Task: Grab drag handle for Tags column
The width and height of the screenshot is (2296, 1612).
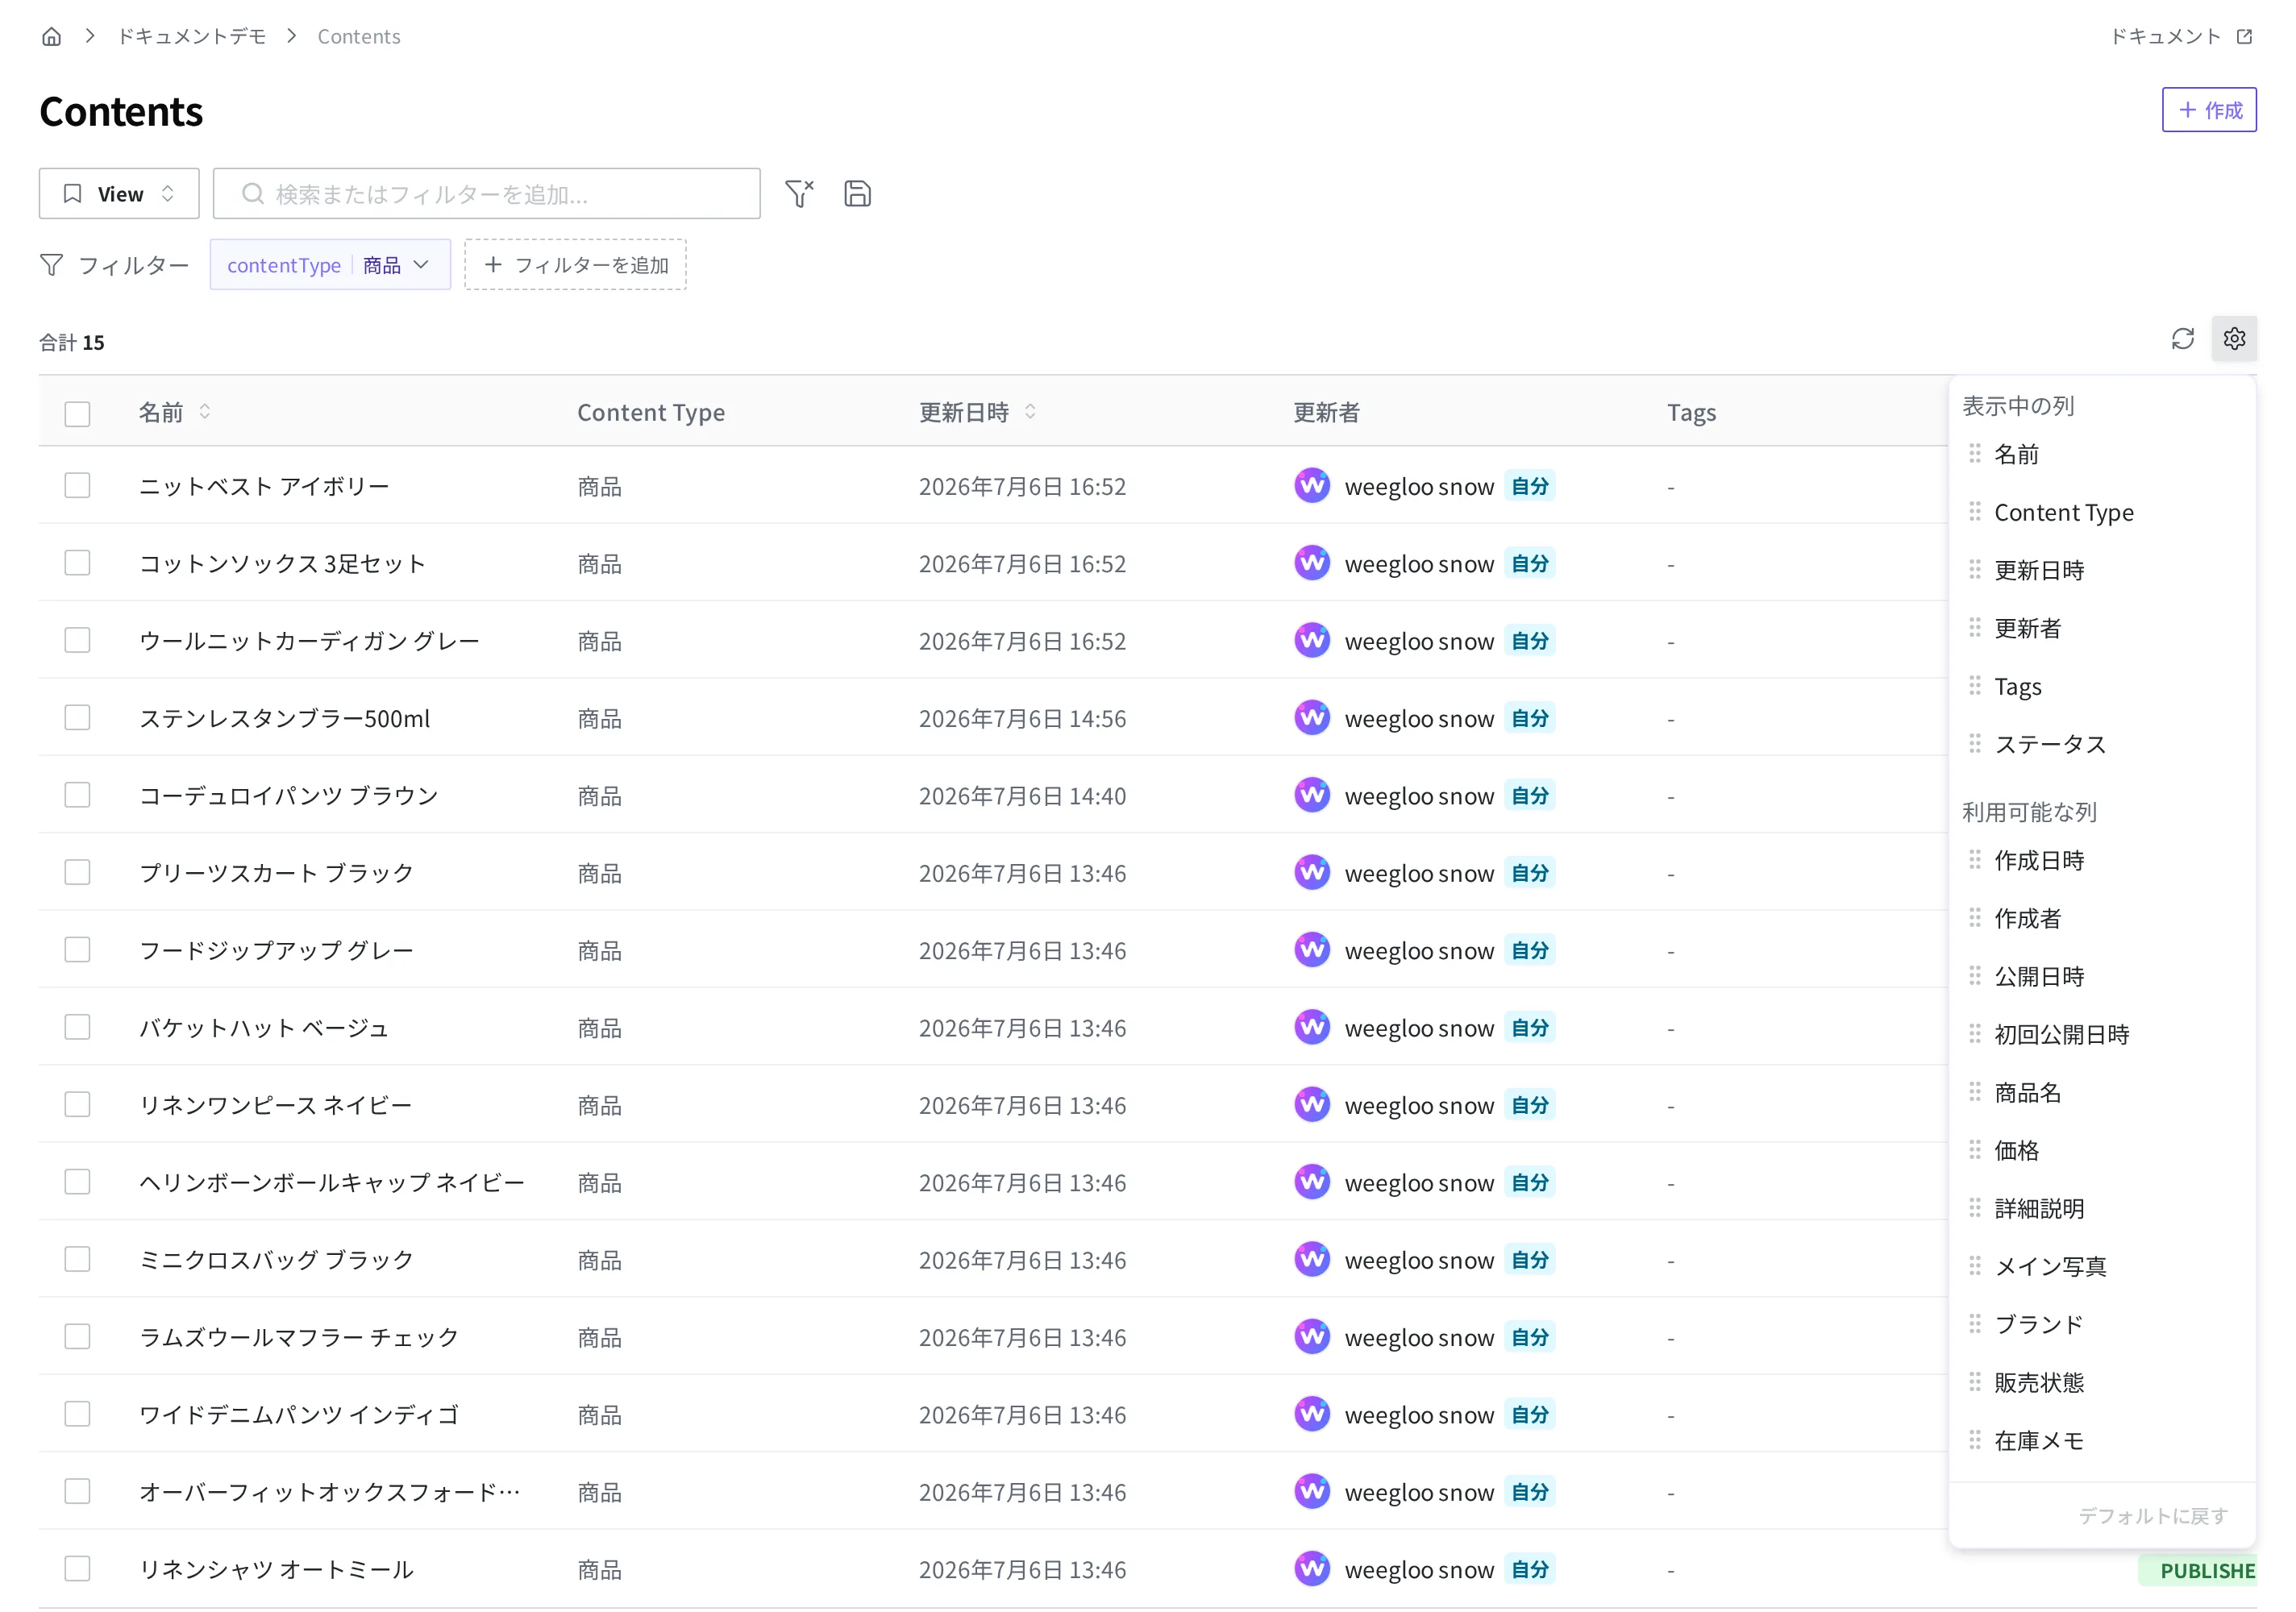Action: 1974,686
